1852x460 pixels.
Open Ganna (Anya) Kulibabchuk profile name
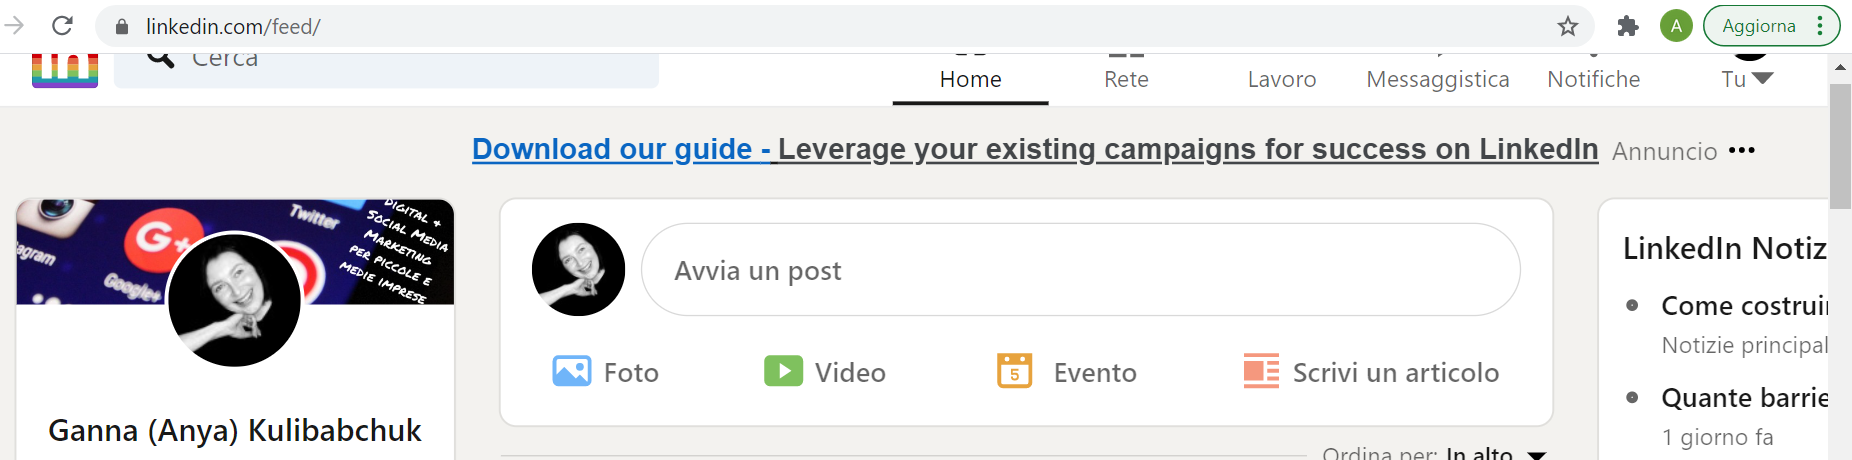(235, 431)
